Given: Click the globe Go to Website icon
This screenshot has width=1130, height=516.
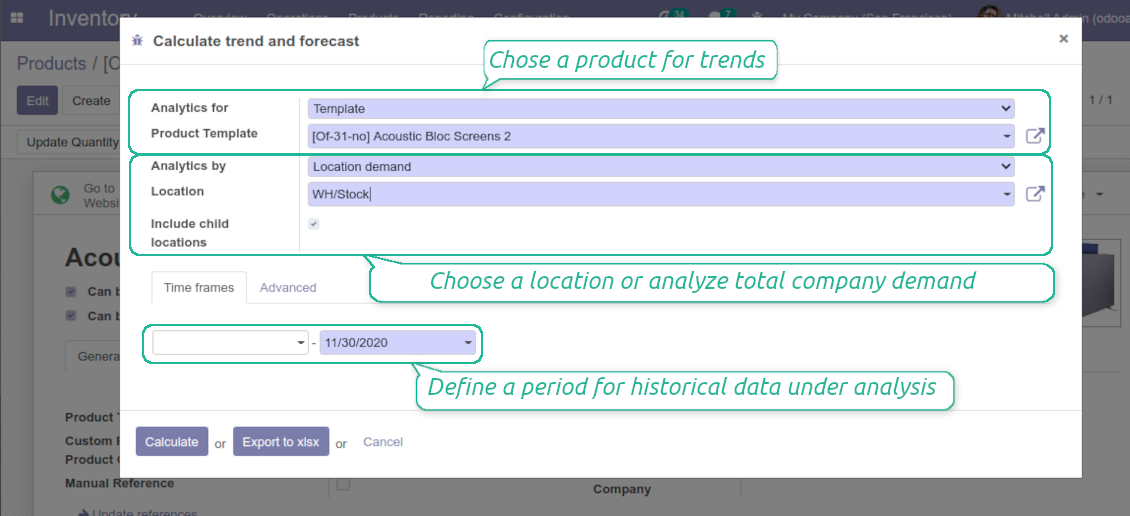Looking at the screenshot, I should pyautogui.click(x=61, y=195).
